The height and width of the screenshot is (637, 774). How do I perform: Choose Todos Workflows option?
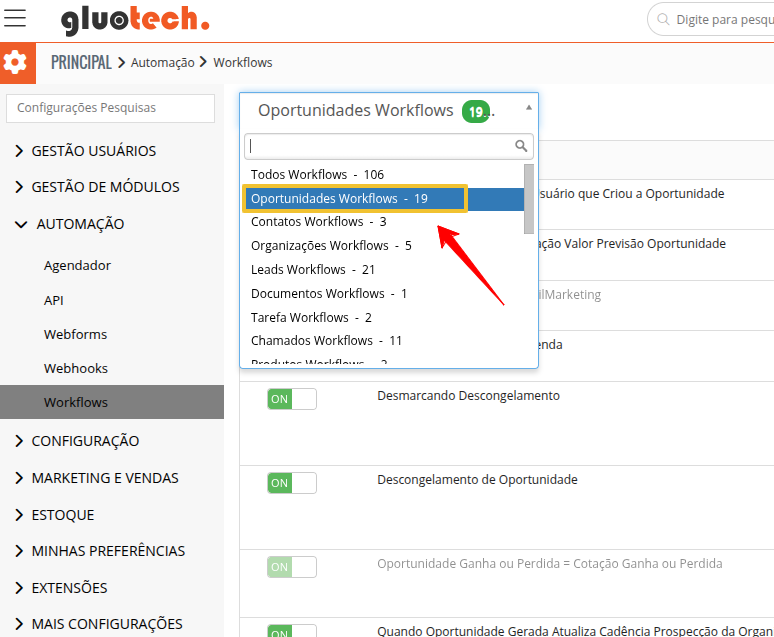pyautogui.click(x=317, y=174)
